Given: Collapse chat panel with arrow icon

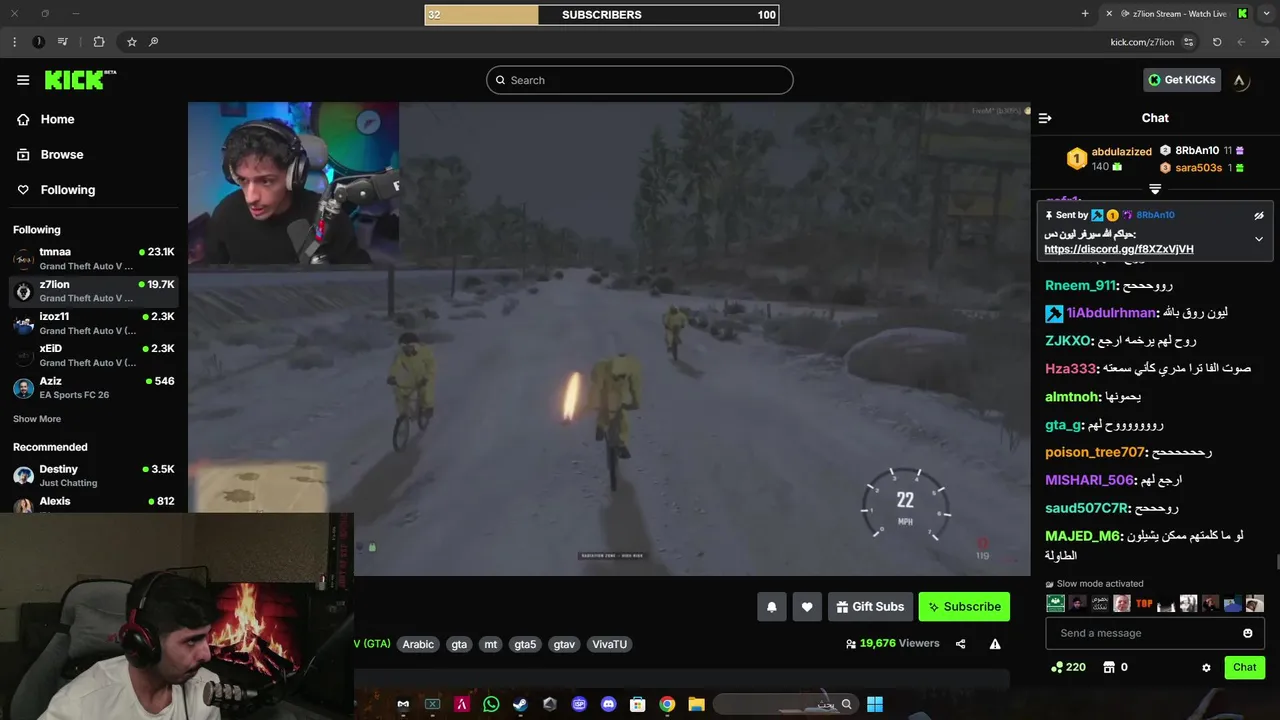Looking at the screenshot, I should tap(1045, 118).
